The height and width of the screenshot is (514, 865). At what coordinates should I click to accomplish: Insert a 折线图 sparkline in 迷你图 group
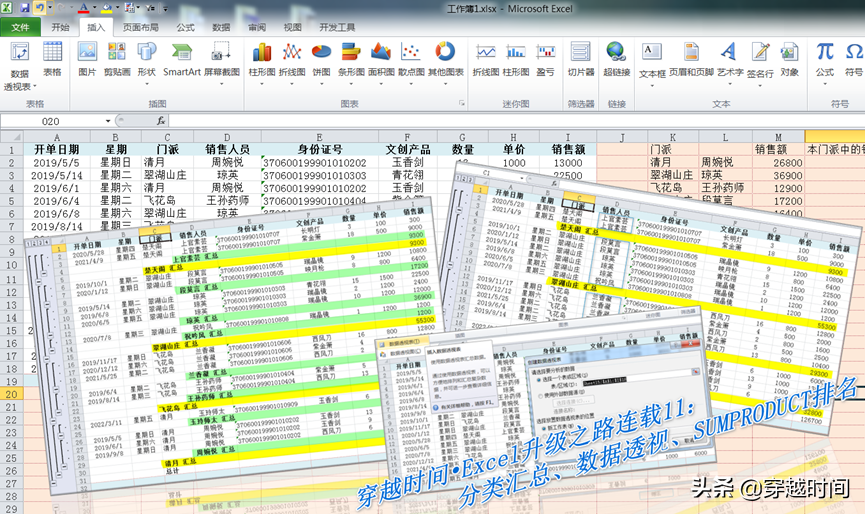(486, 60)
